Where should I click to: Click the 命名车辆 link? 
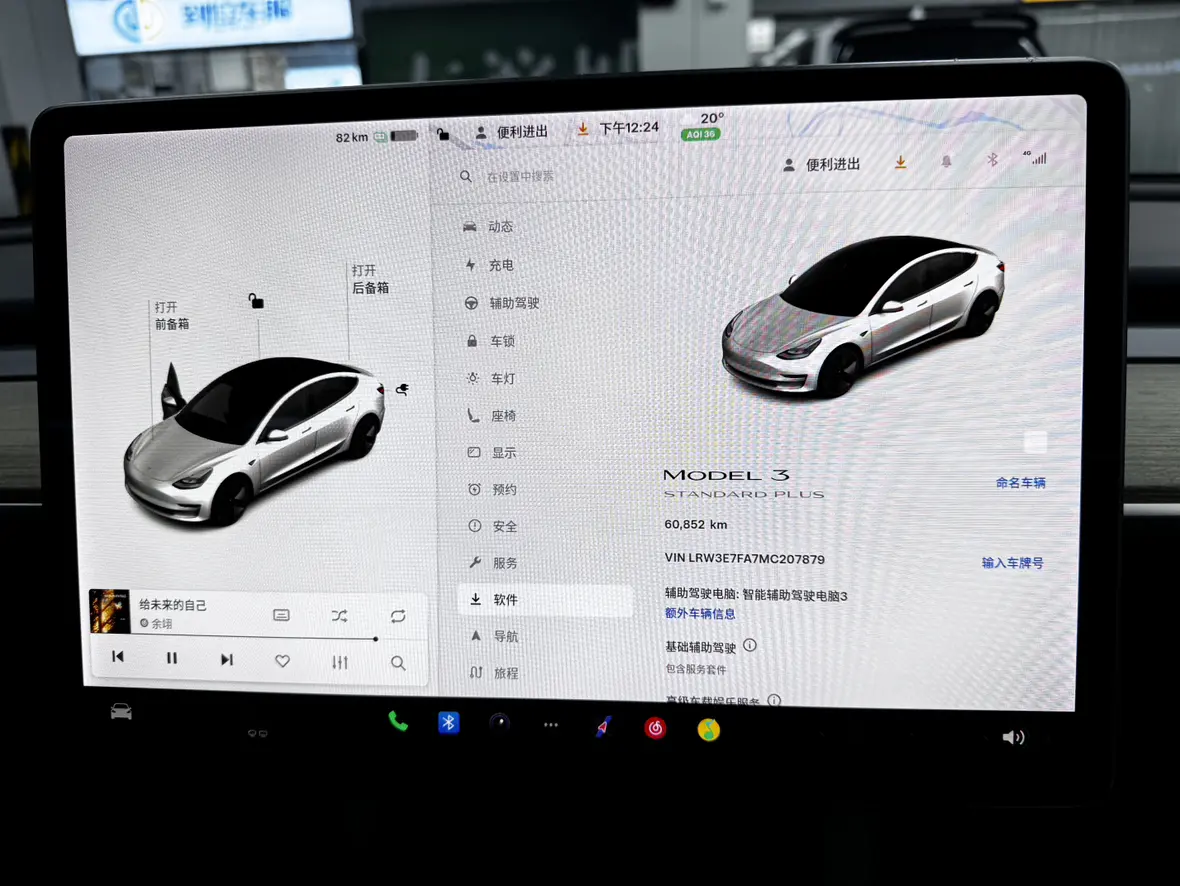pyautogui.click(x=1020, y=483)
